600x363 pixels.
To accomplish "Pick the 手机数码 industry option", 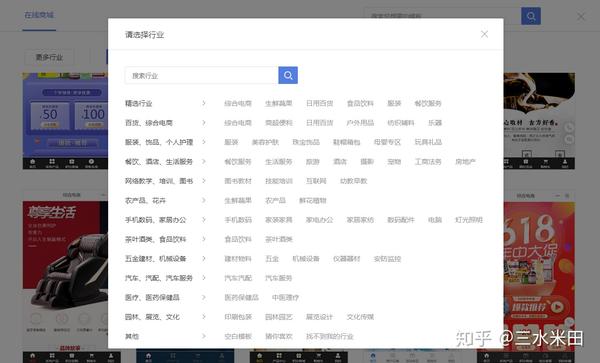I will click(x=238, y=220).
